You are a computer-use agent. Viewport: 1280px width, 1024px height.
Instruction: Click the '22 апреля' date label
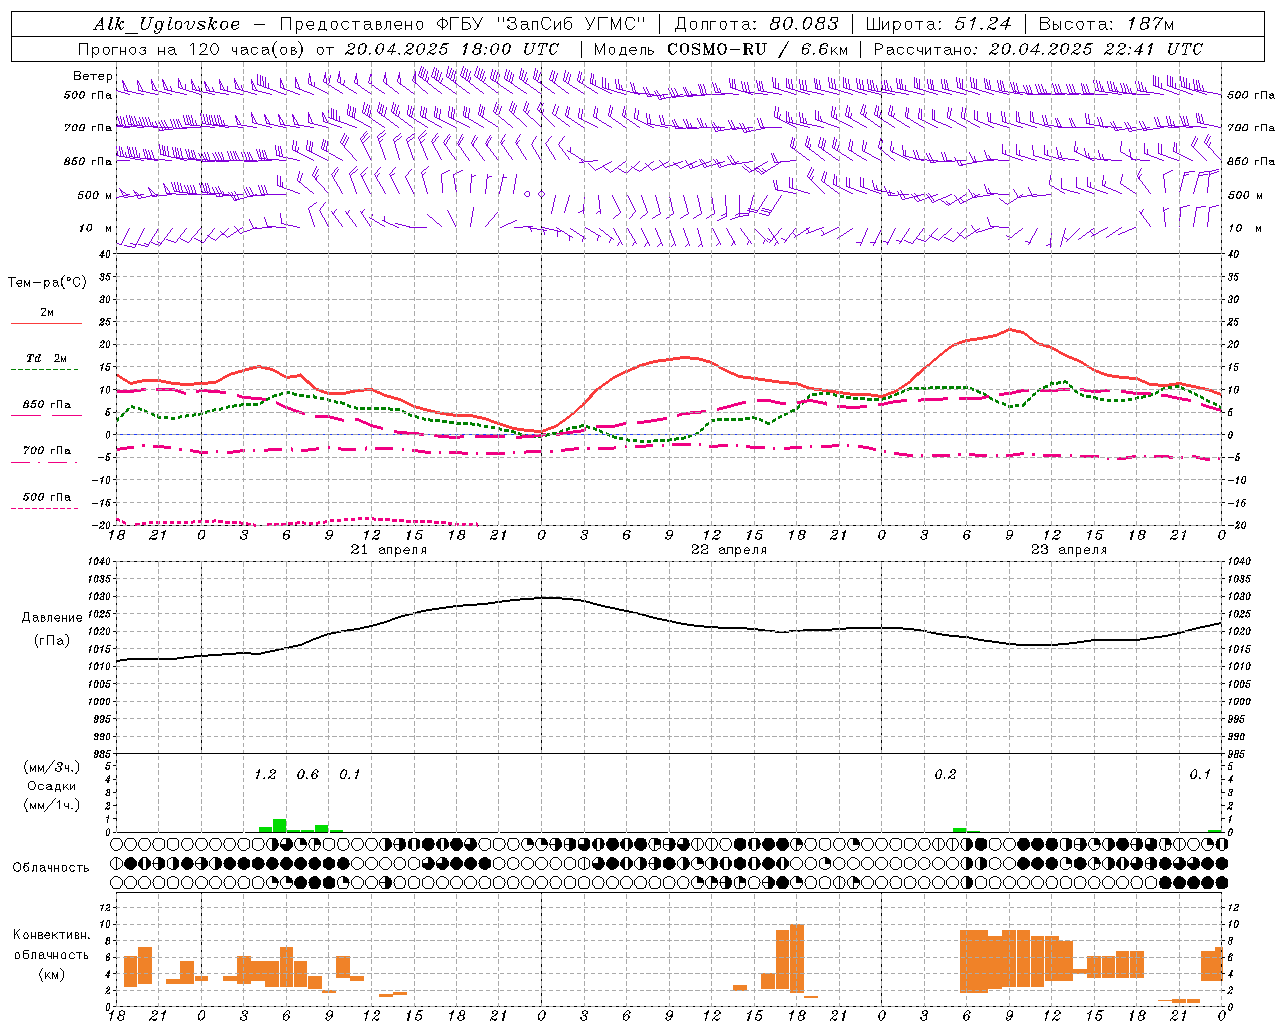(x=729, y=550)
